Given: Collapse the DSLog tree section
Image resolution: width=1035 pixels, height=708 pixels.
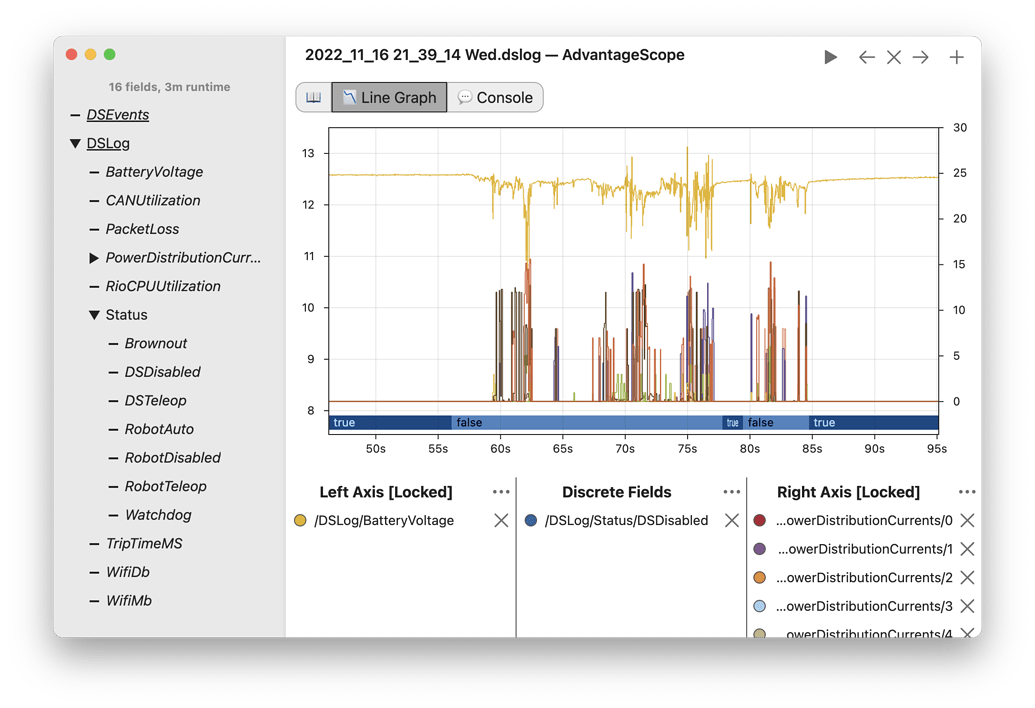Looking at the screenshot, I should click(77, 143).
